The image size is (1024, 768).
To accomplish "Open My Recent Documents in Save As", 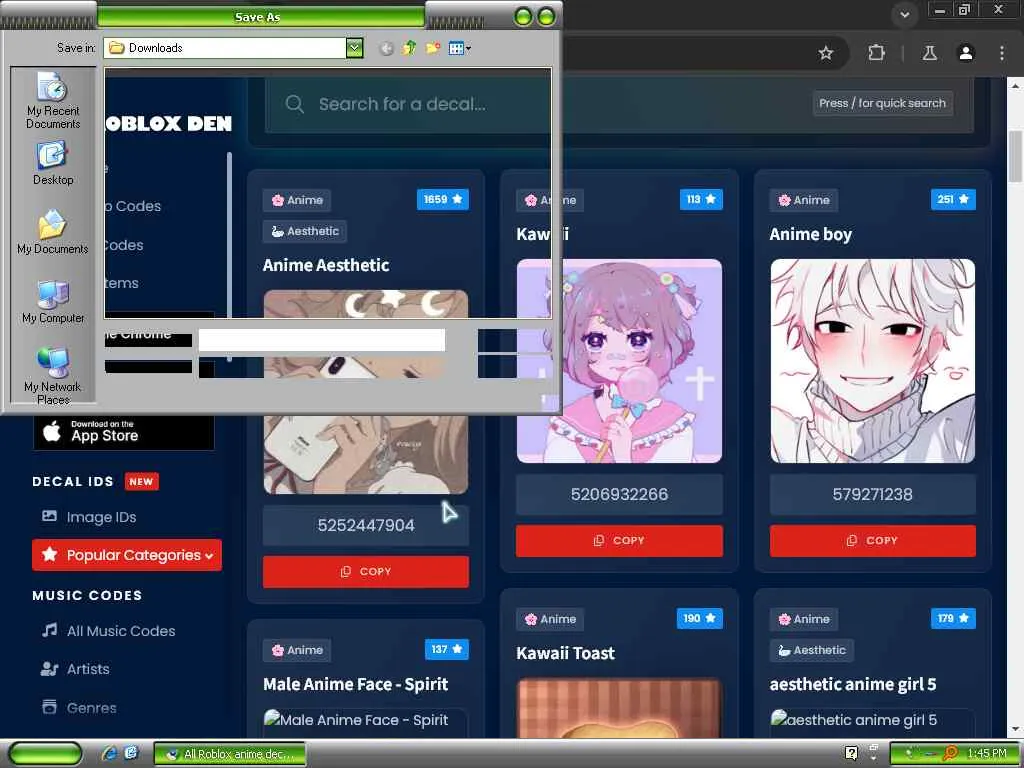I will click(53, 100).
